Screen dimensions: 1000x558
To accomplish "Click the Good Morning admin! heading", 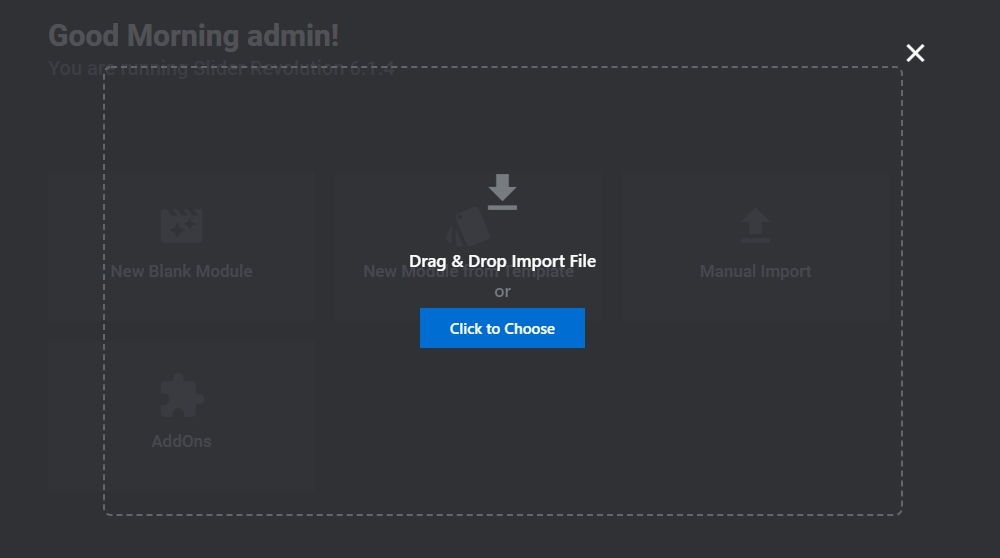I will coord(194,36).
